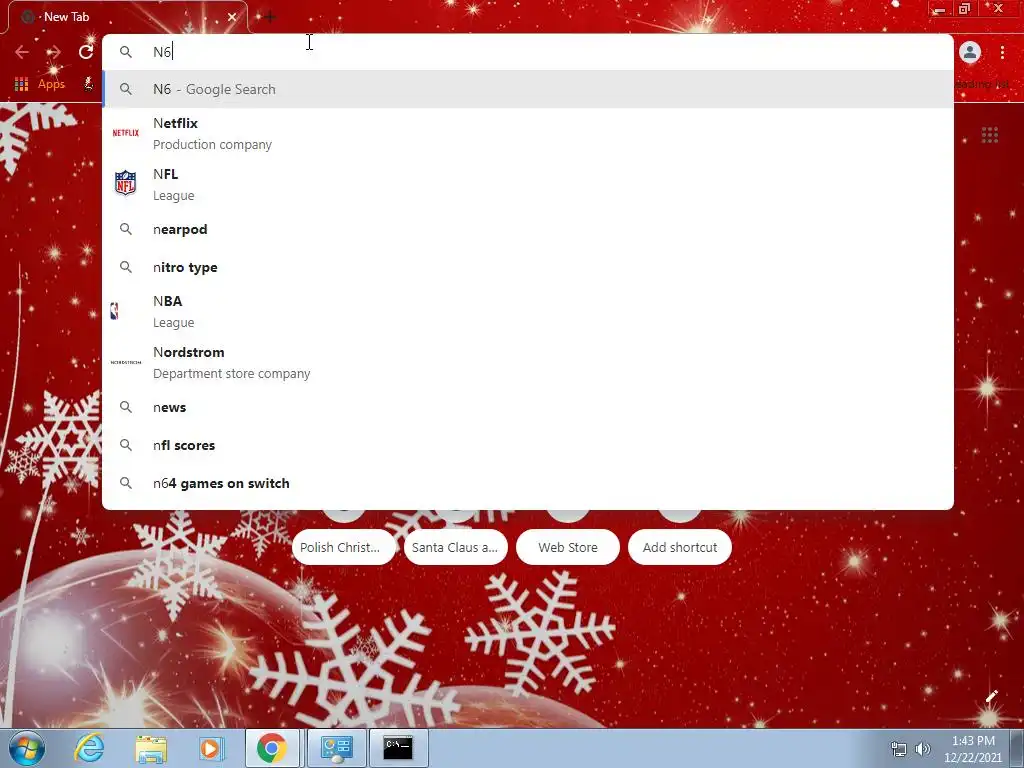Open the Chrome three-dot menu
The height and width of the screenshot is (768, 1024).
(1002, 52)
